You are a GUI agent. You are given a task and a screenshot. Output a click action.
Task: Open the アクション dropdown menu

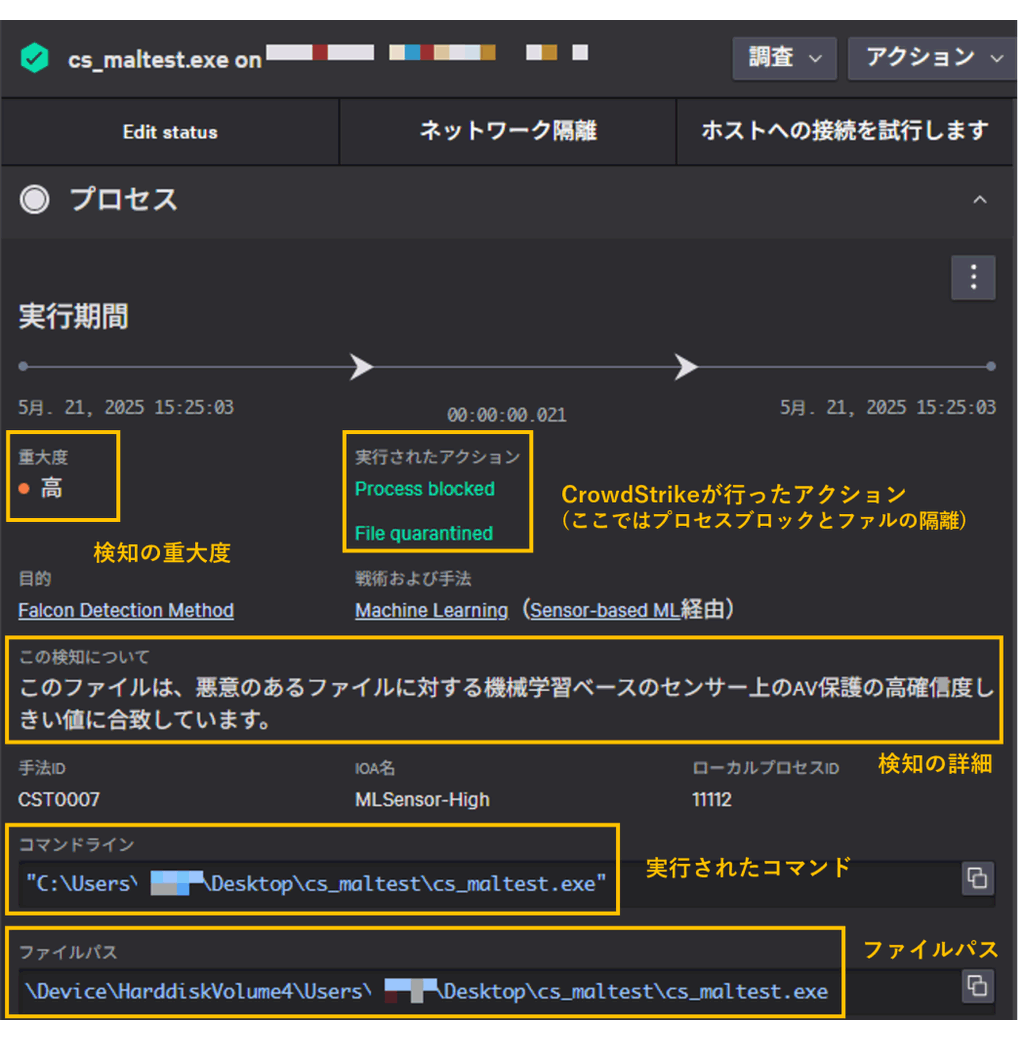tap(932, 58)
